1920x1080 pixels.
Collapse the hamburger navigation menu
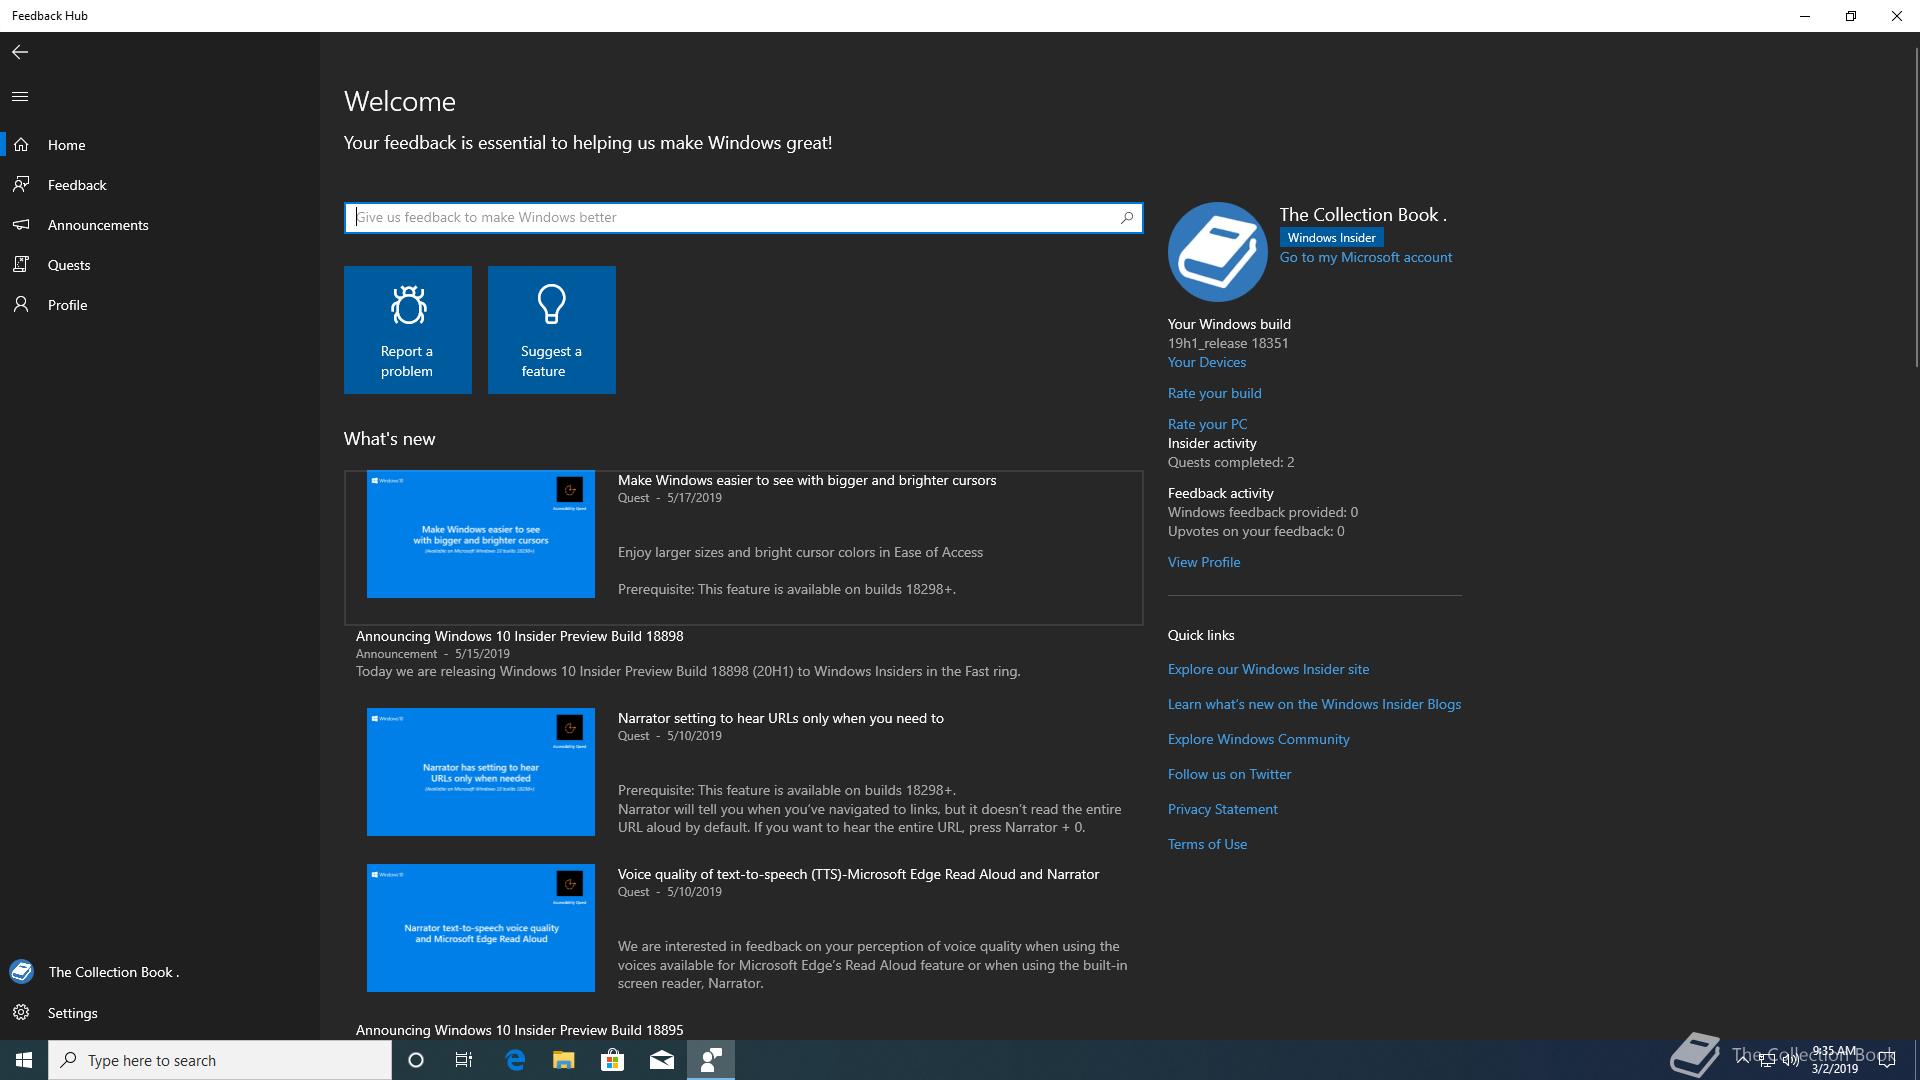[20, 97]
